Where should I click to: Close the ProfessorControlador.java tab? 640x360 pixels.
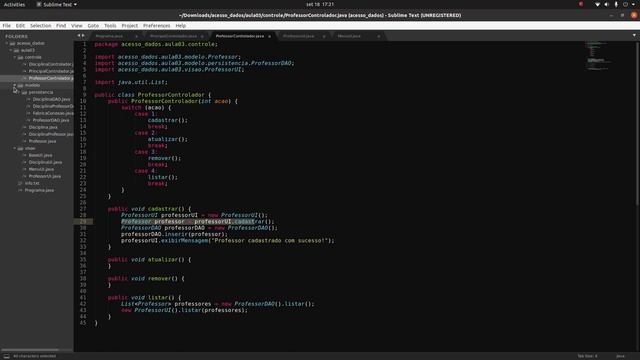(x=269, y=36)
